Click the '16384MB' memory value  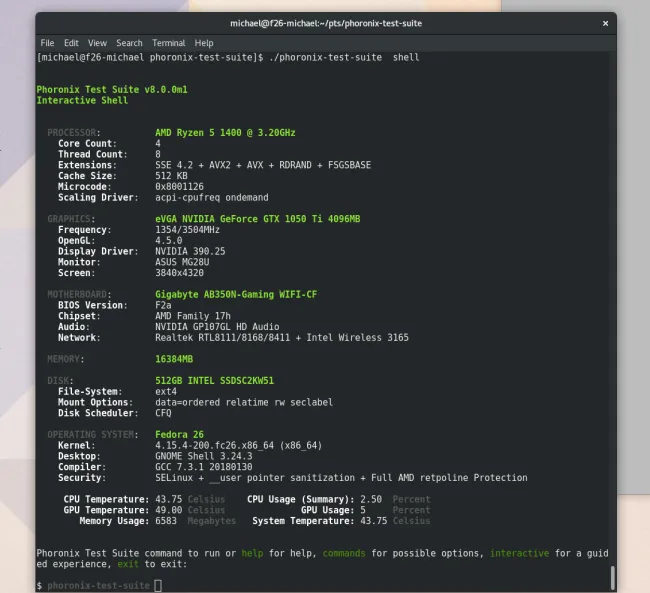[x=174, y=359]
